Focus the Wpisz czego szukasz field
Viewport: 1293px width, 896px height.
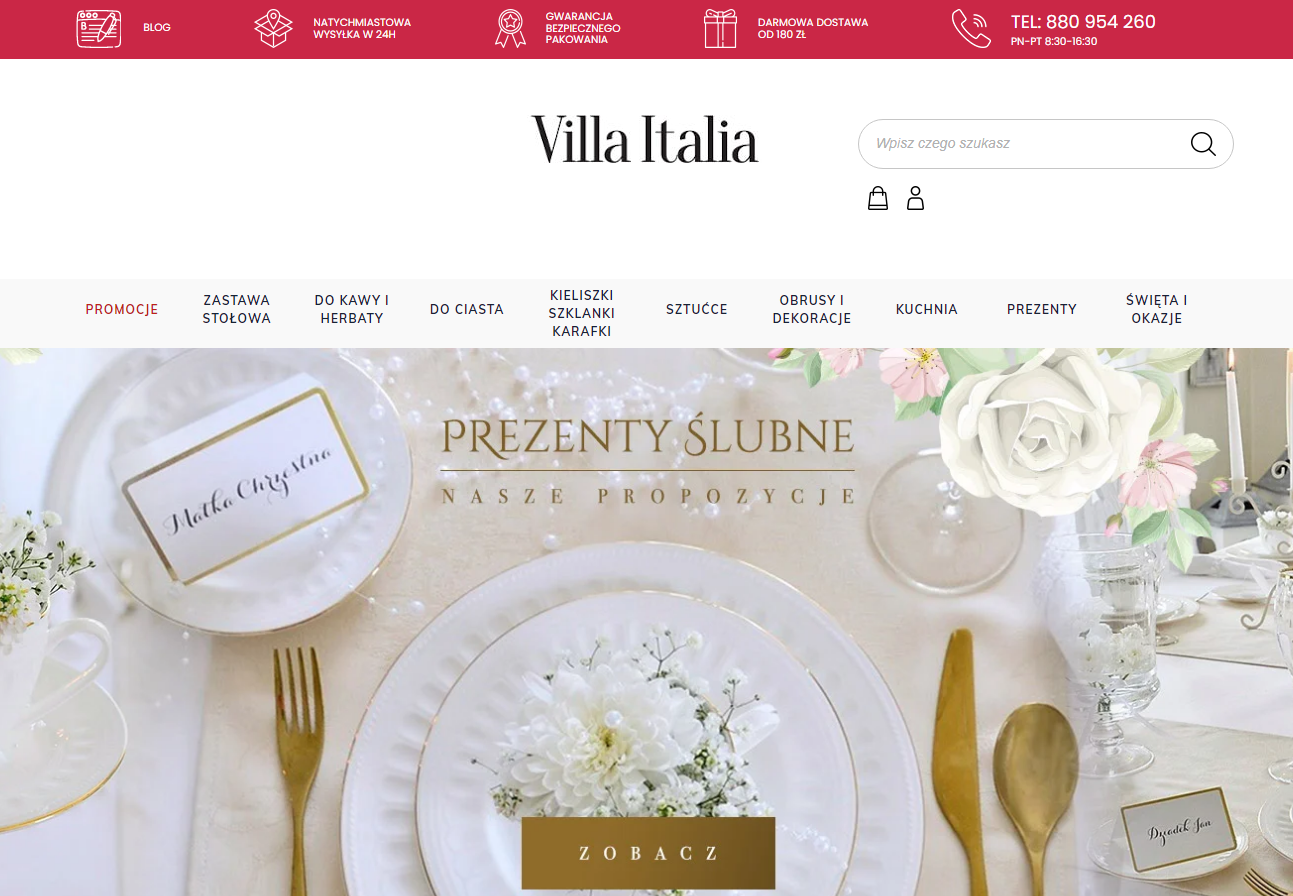click(1020, 144)
